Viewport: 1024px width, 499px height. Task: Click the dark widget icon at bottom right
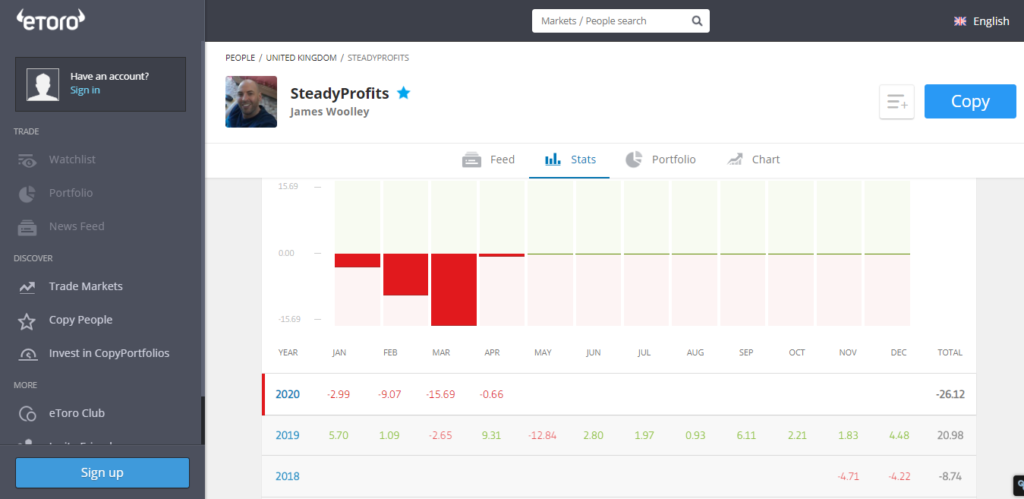coord(1017,485)
